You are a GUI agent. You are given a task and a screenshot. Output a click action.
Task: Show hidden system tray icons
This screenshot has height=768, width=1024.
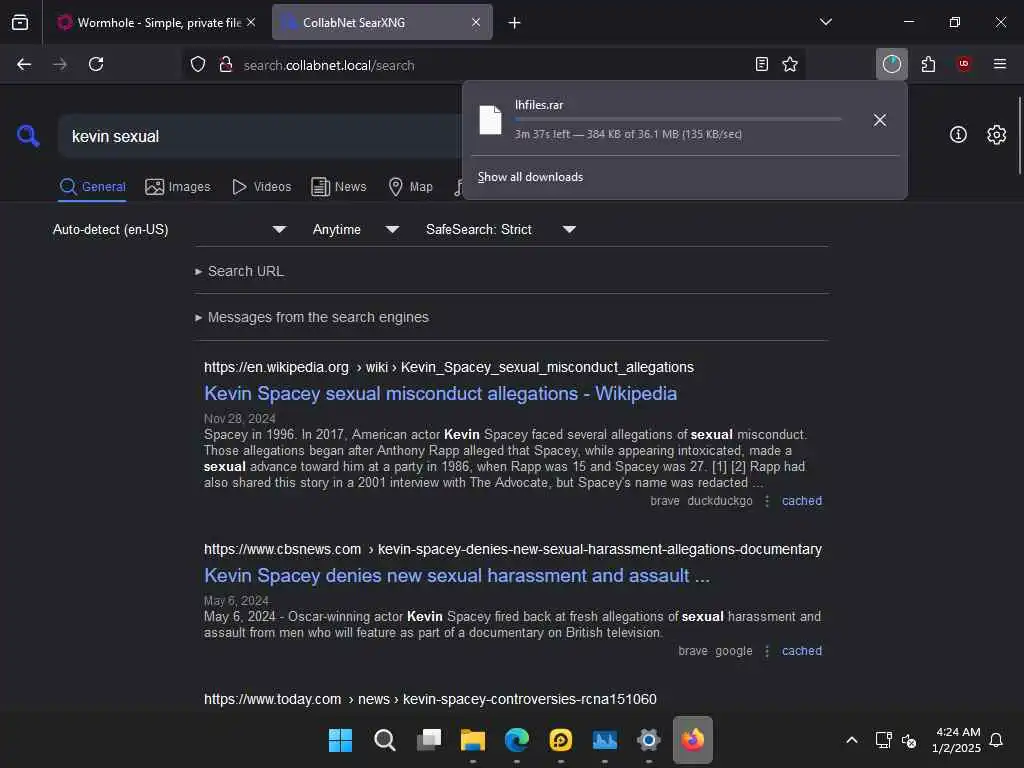[x=852, y=740]
